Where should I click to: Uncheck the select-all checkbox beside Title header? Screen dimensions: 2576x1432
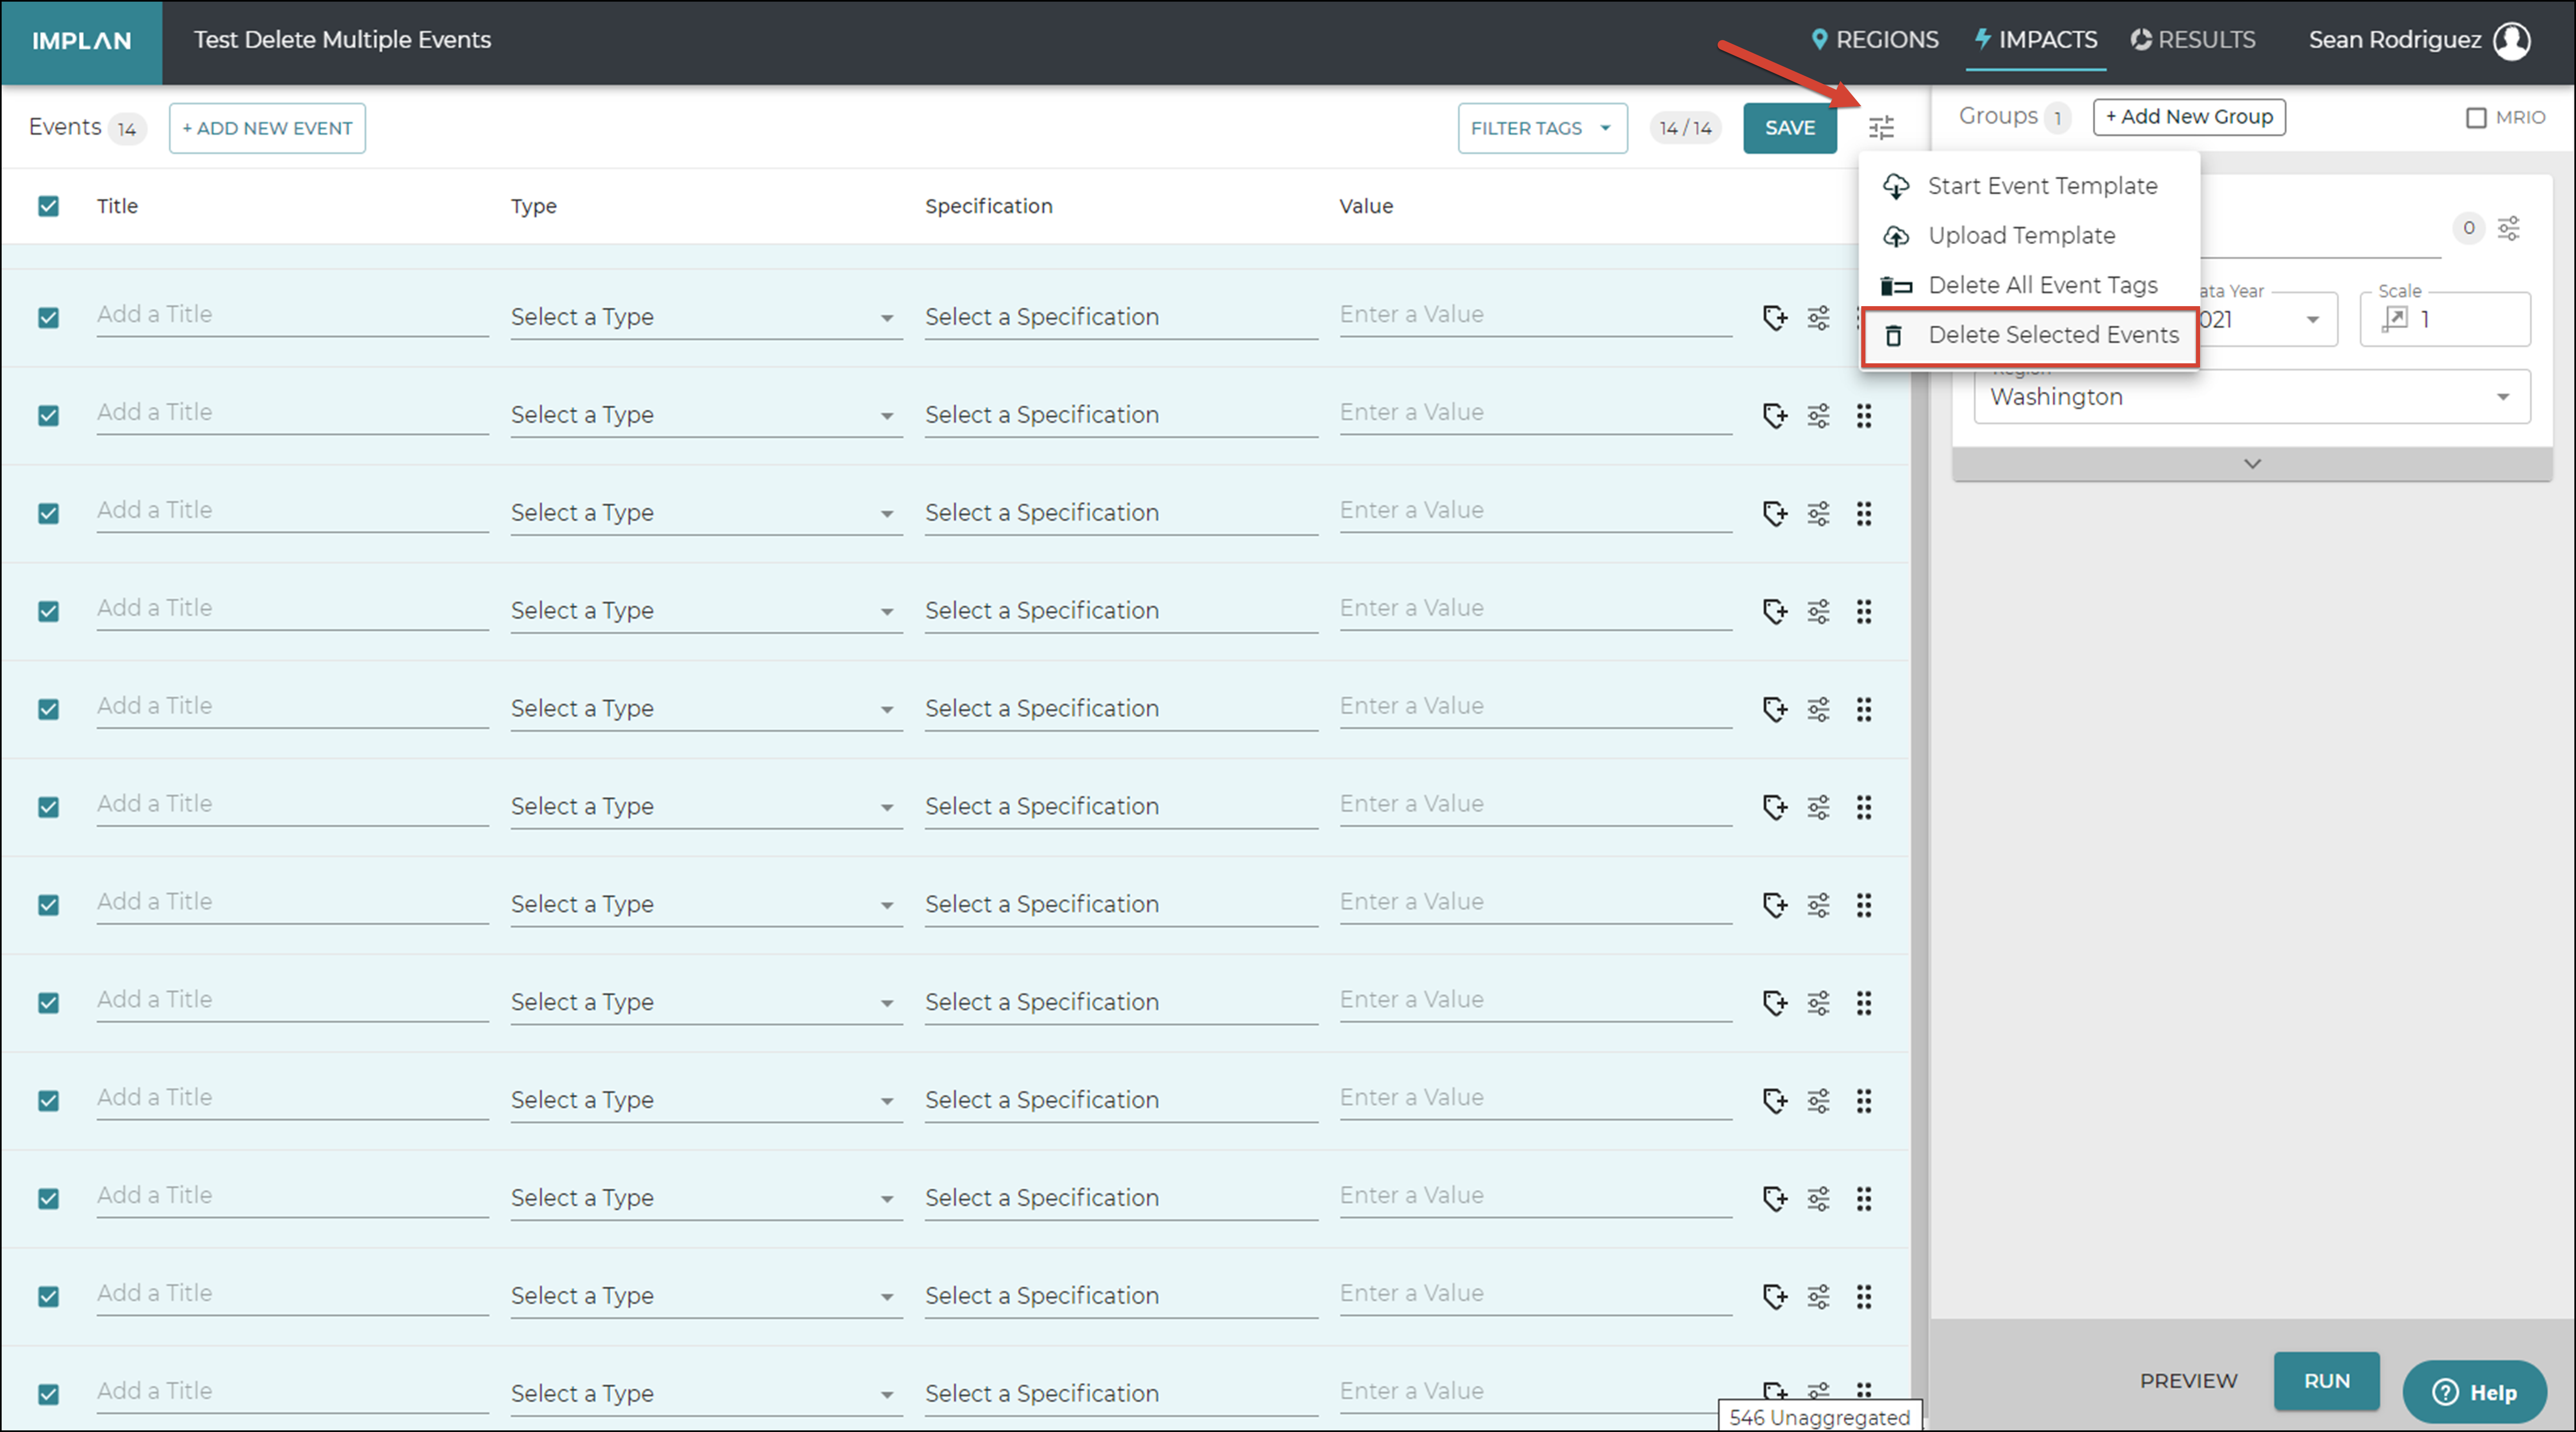click(x=48, y=206)
